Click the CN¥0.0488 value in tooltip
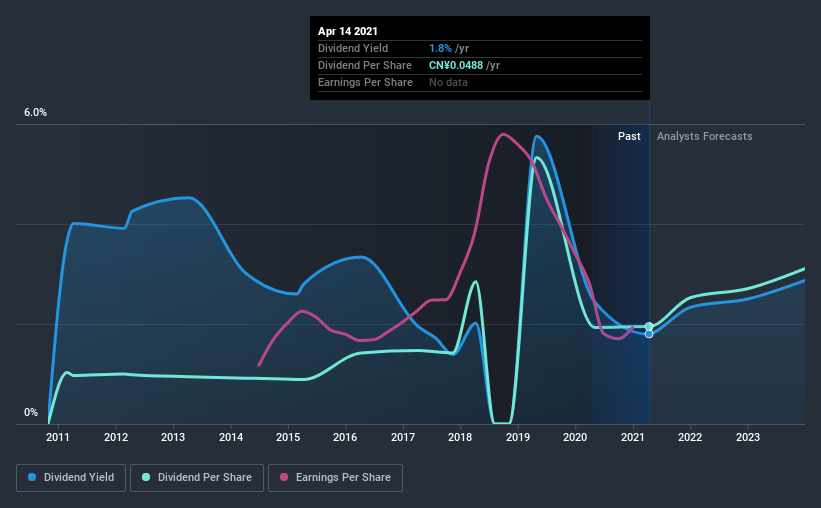This screenshot has height=508, width=821. tap(456, 65)
